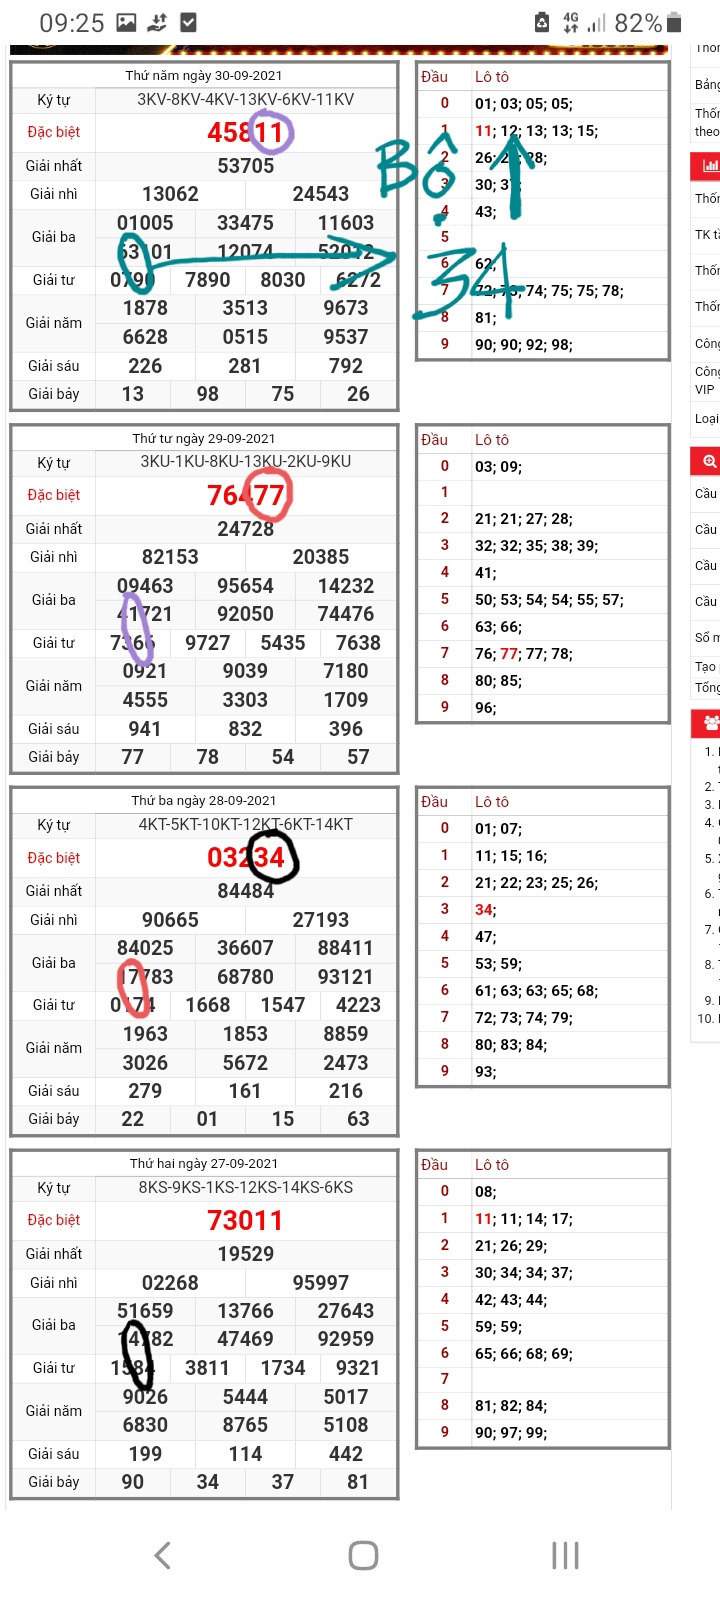Tap fifth prize number 6628
The height and width of the screenshot is (1600, 720).
(x=145, y=337)
